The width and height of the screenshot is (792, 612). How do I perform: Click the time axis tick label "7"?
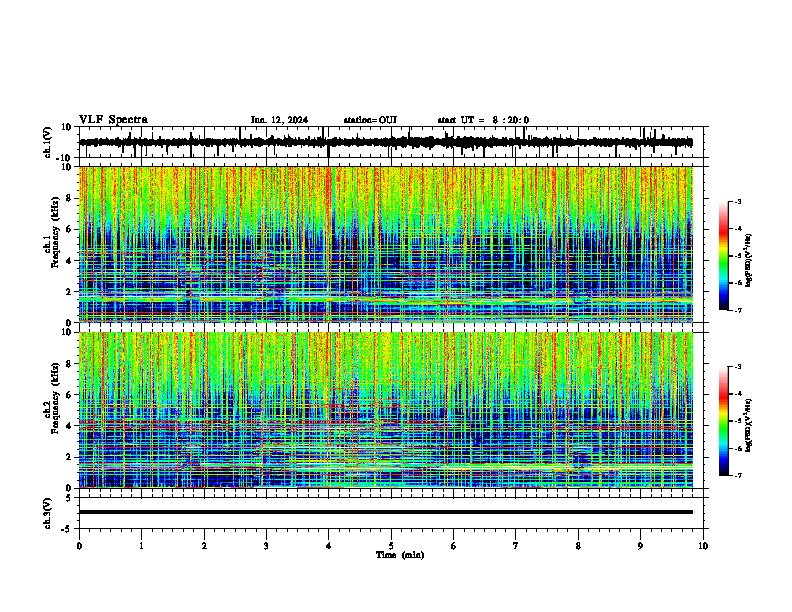(x=516, y=546)
